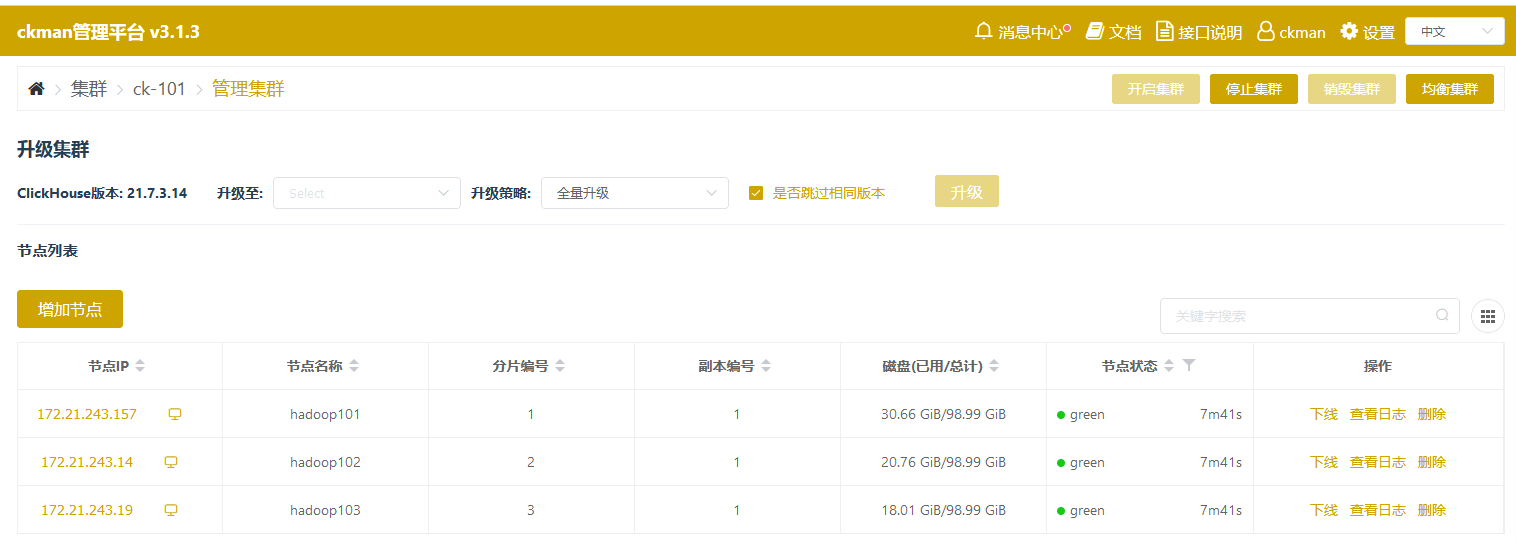Click the search magnifier icon
The image size is (1516, 541).
tap(1442, 315)
